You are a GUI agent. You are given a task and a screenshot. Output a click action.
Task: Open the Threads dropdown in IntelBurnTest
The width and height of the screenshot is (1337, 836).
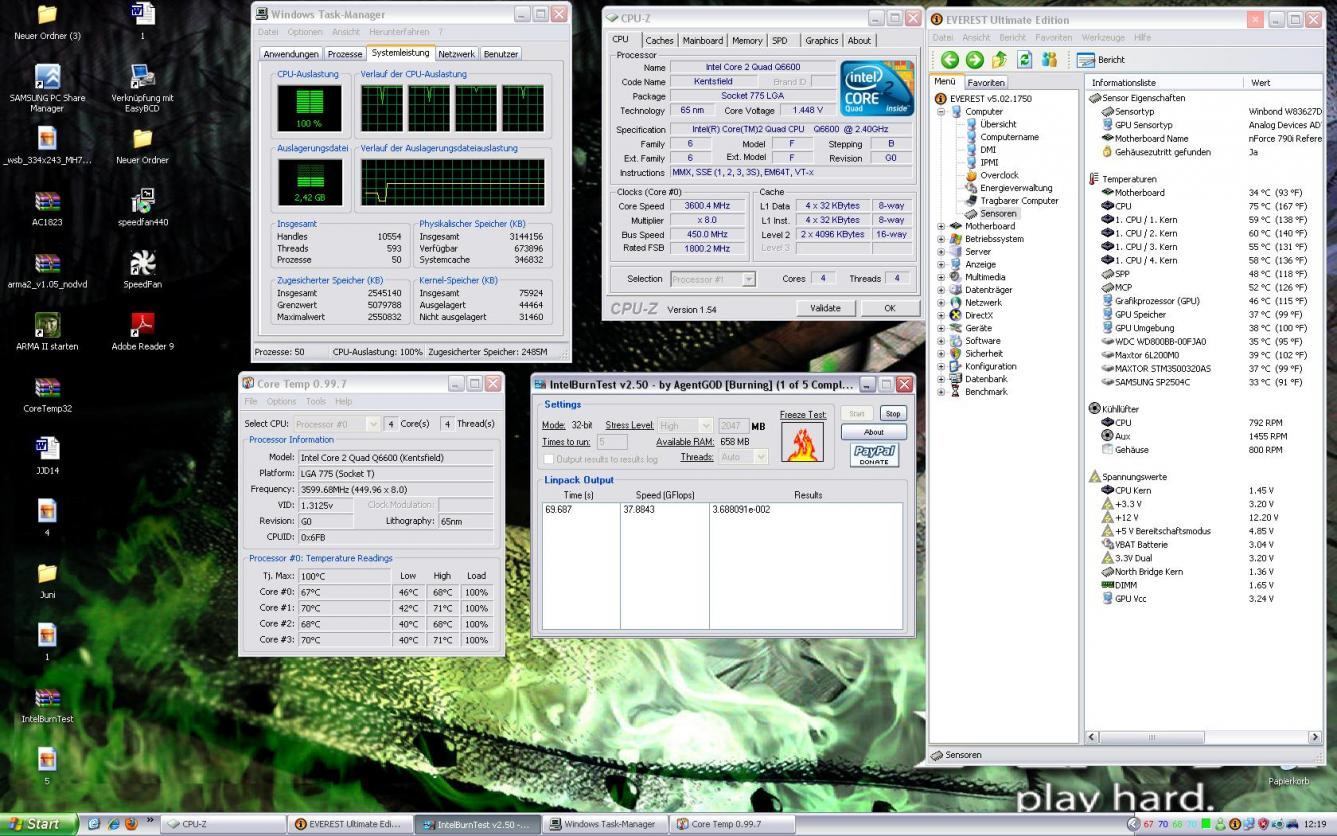pos(759,456)
